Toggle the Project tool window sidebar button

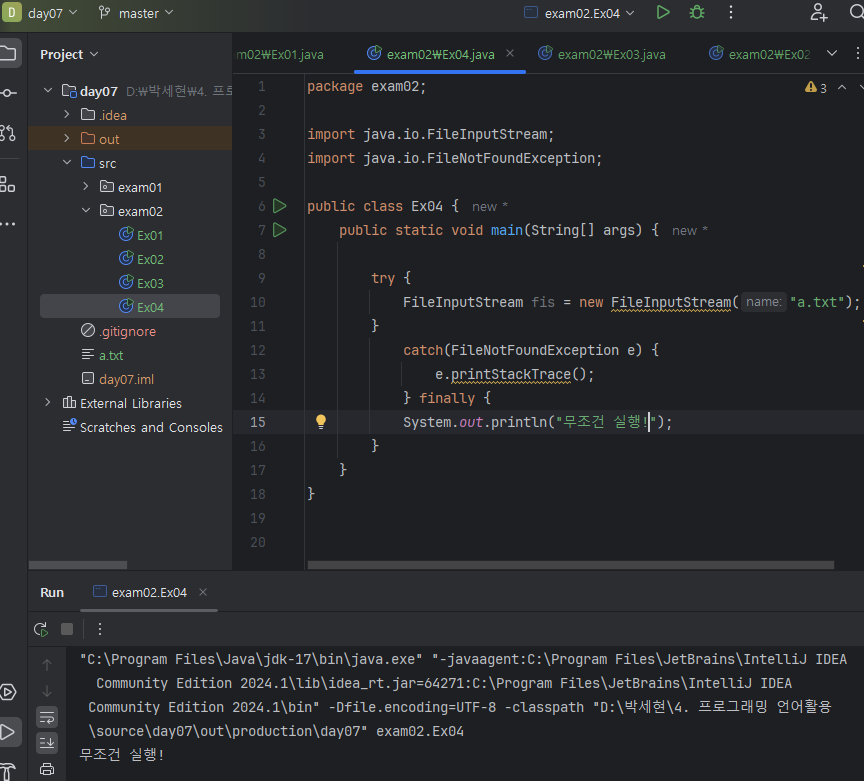coord(8,52)
